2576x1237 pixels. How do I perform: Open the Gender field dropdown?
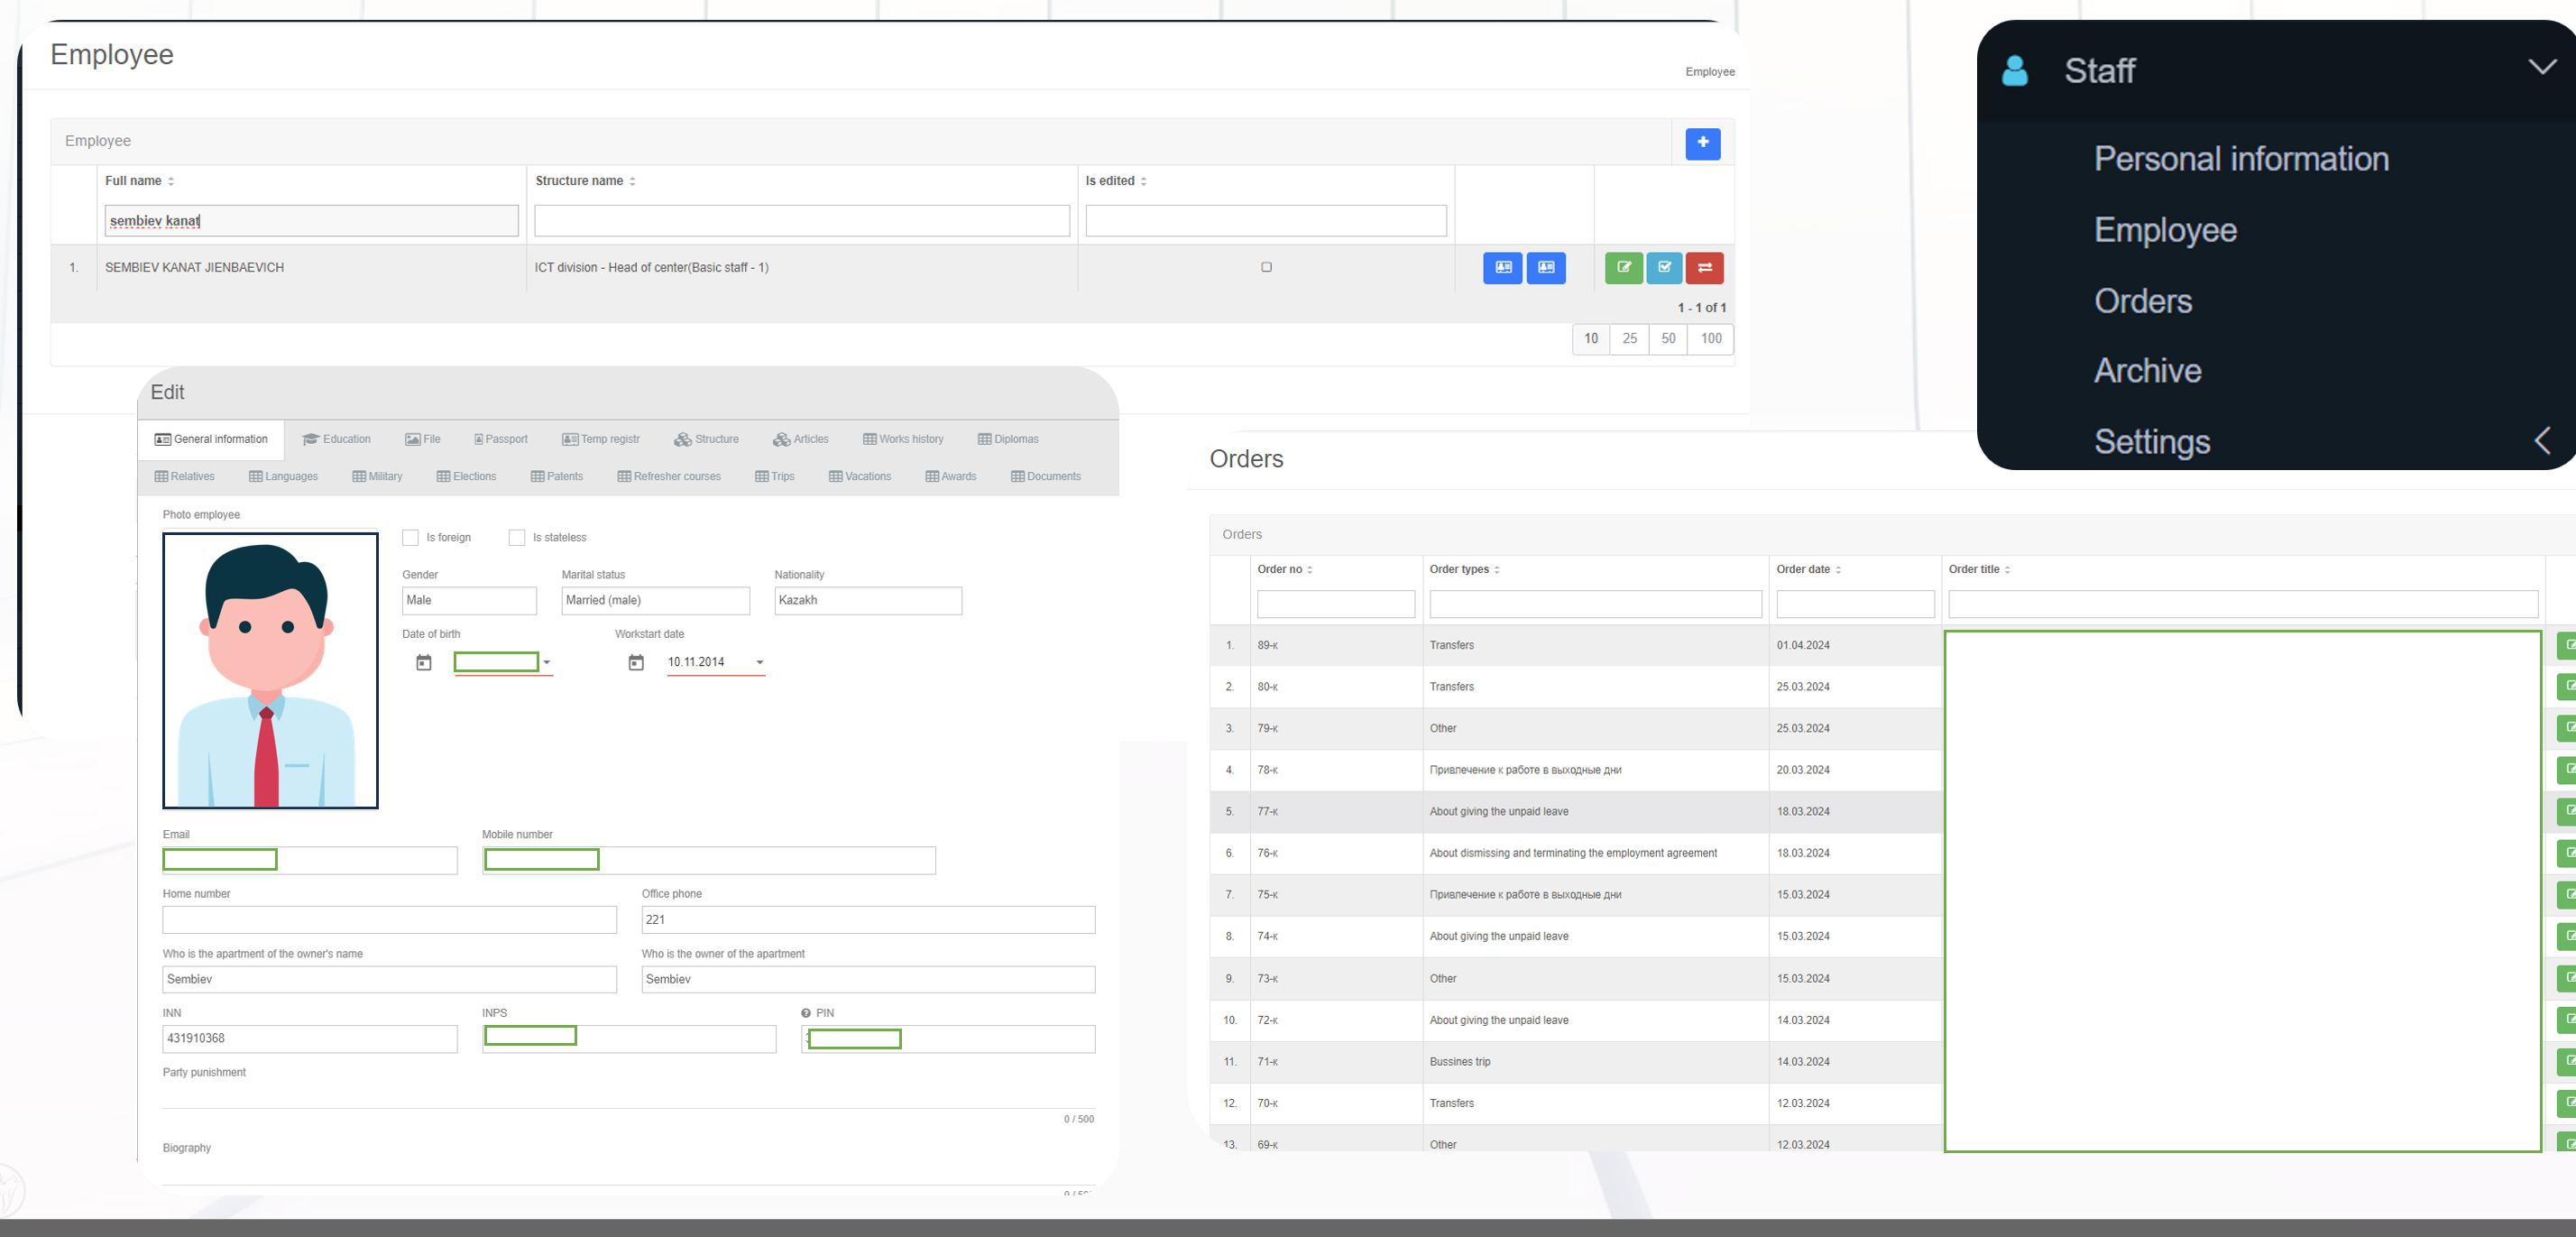pos(469,600)
